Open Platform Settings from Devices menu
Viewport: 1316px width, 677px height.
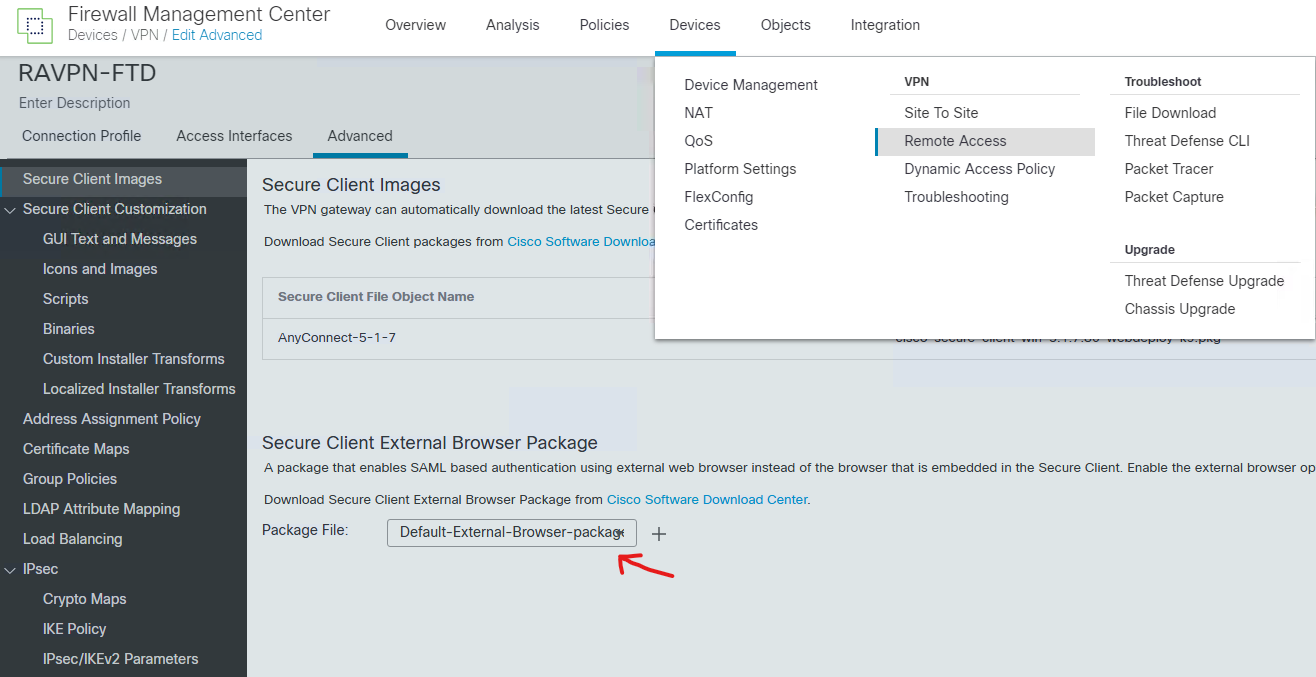pyautogui.click(x=740, y=169)
